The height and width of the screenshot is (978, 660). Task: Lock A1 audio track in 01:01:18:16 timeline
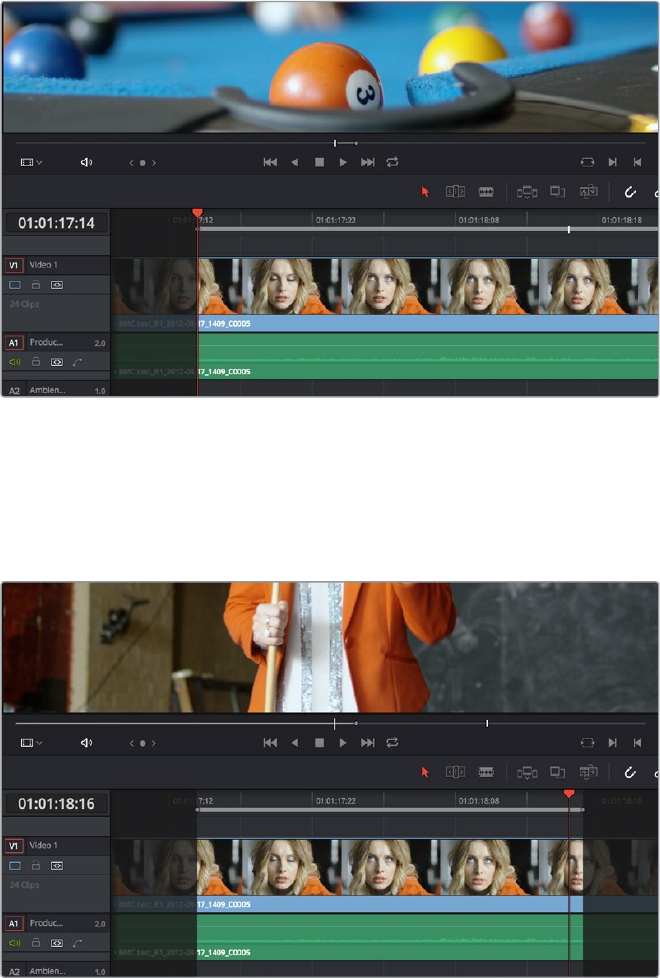[x=36, y=942]
